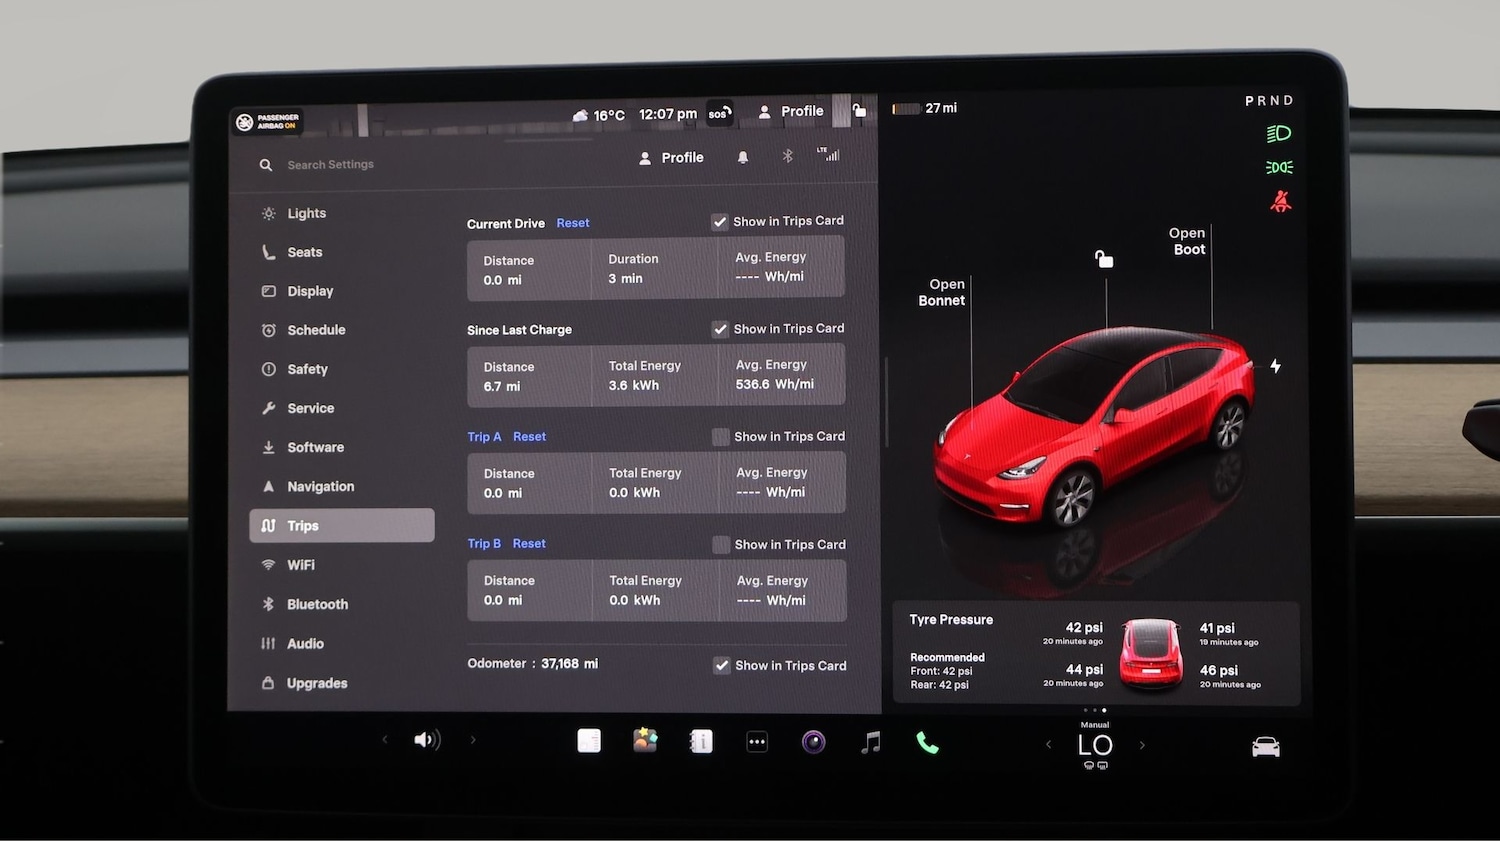Open the app launcher with three dots
This screenshot has height=841, width=1500.
[x=757, y=741]
